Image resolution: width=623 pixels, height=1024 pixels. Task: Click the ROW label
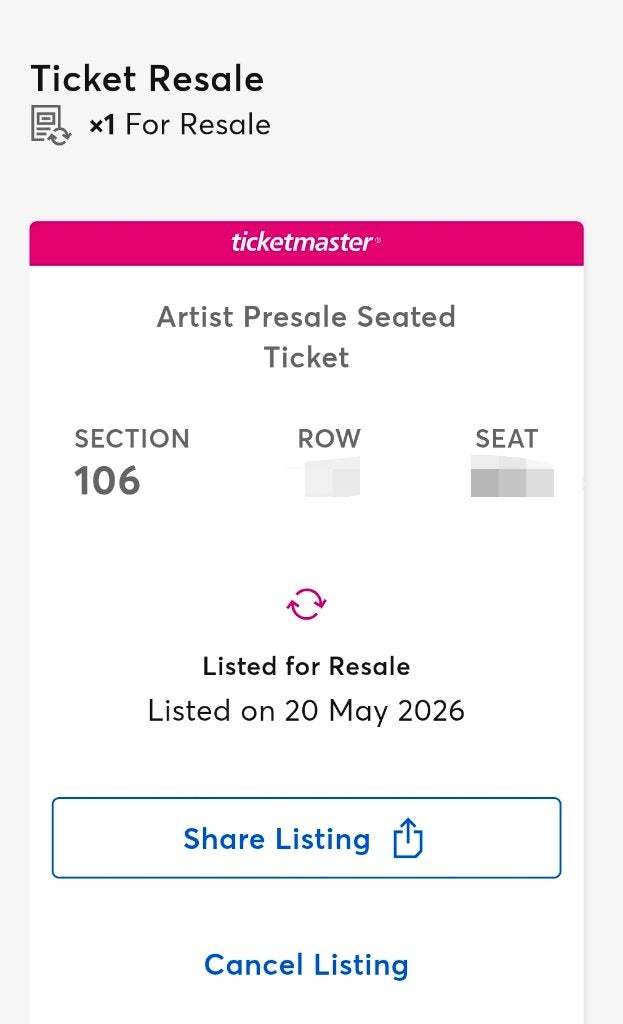click(x=329, y=439)
